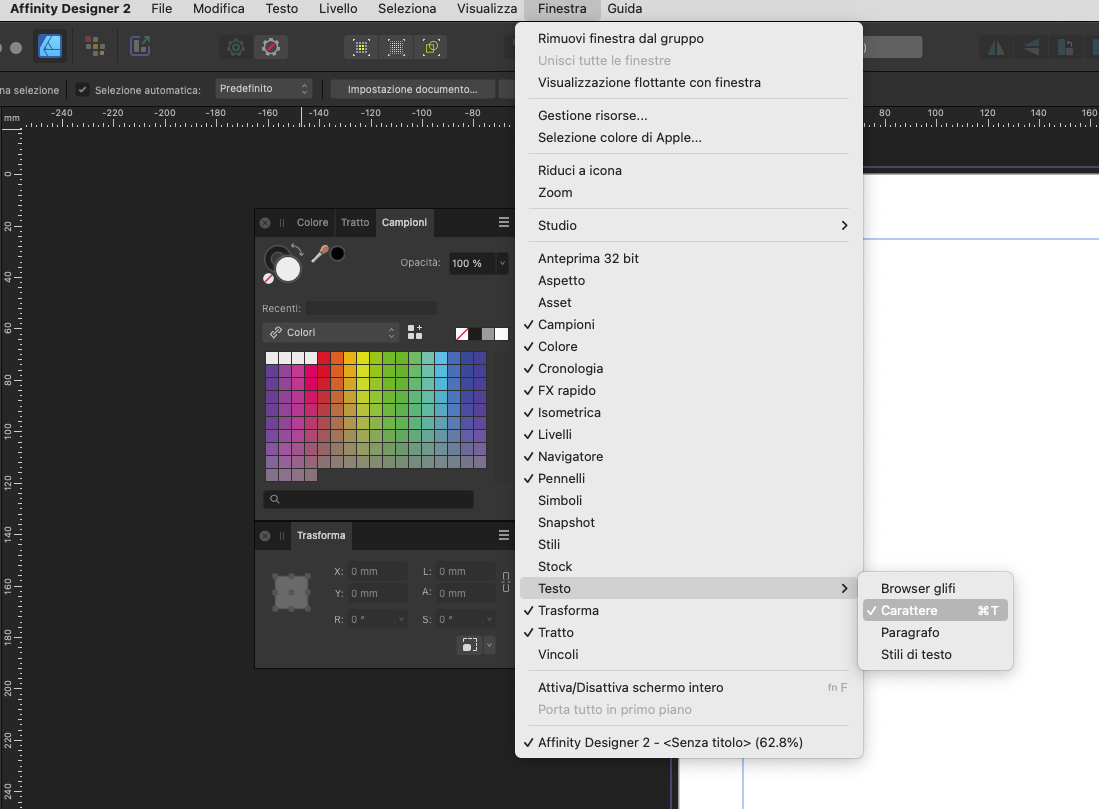Viewport: 1099px width, 809px height.
Task: Open the File menu
Action: [x=161, y=9]
